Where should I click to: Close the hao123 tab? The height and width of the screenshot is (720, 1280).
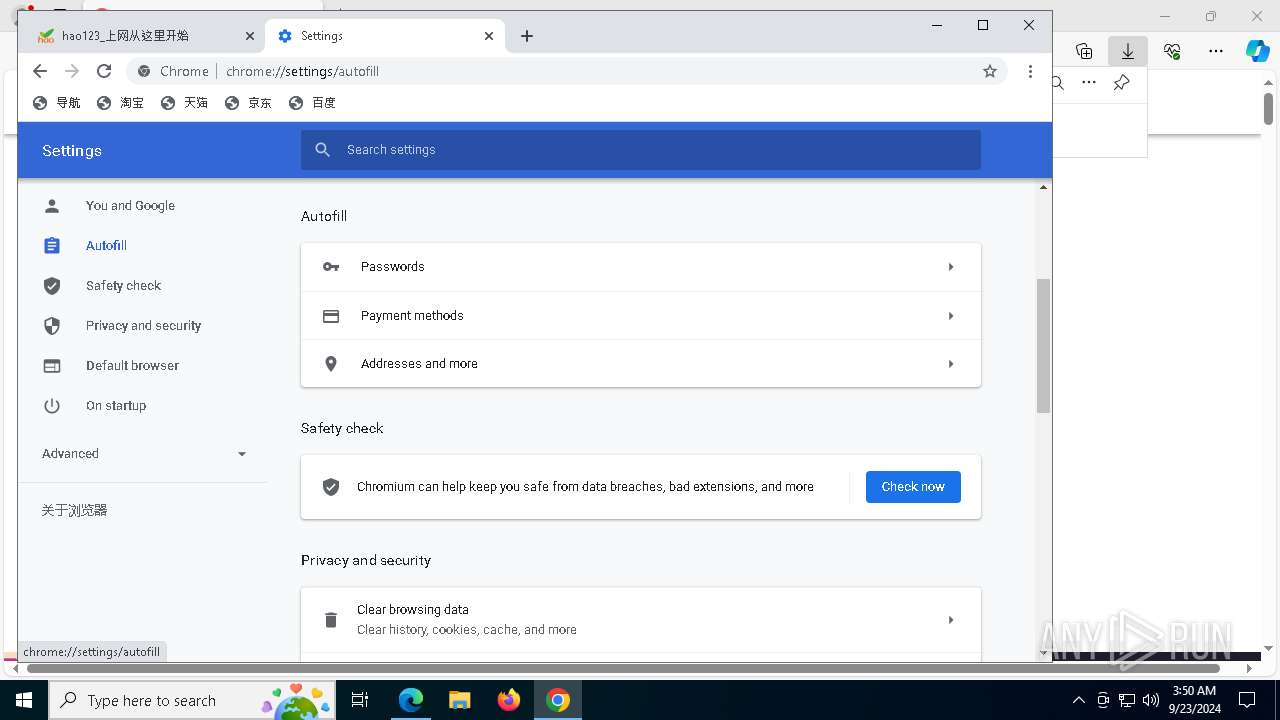coord(250,36)
